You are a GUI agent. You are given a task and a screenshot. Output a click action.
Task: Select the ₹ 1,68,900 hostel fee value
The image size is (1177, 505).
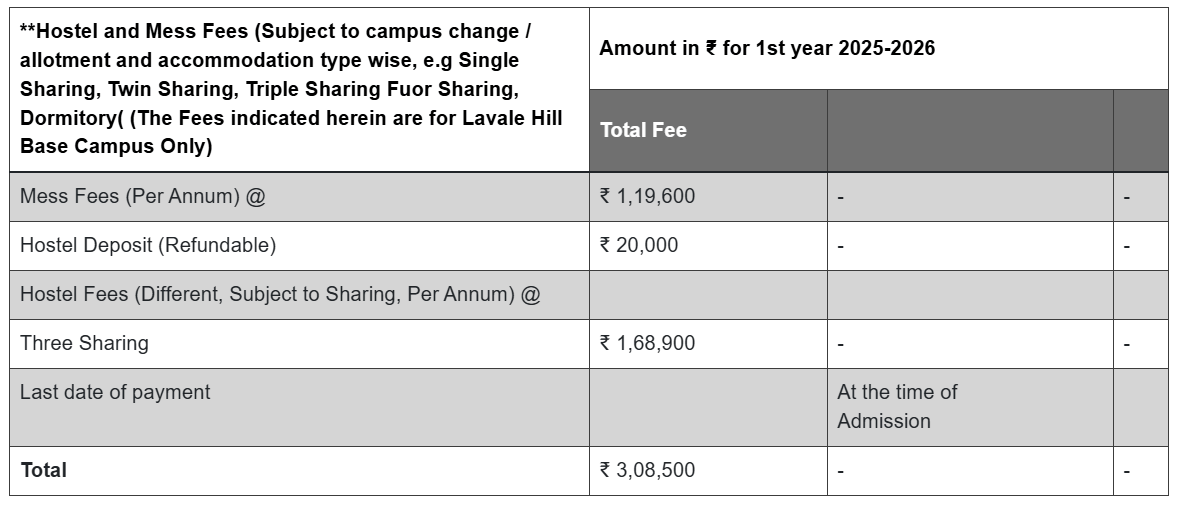[x=647, y=343]
